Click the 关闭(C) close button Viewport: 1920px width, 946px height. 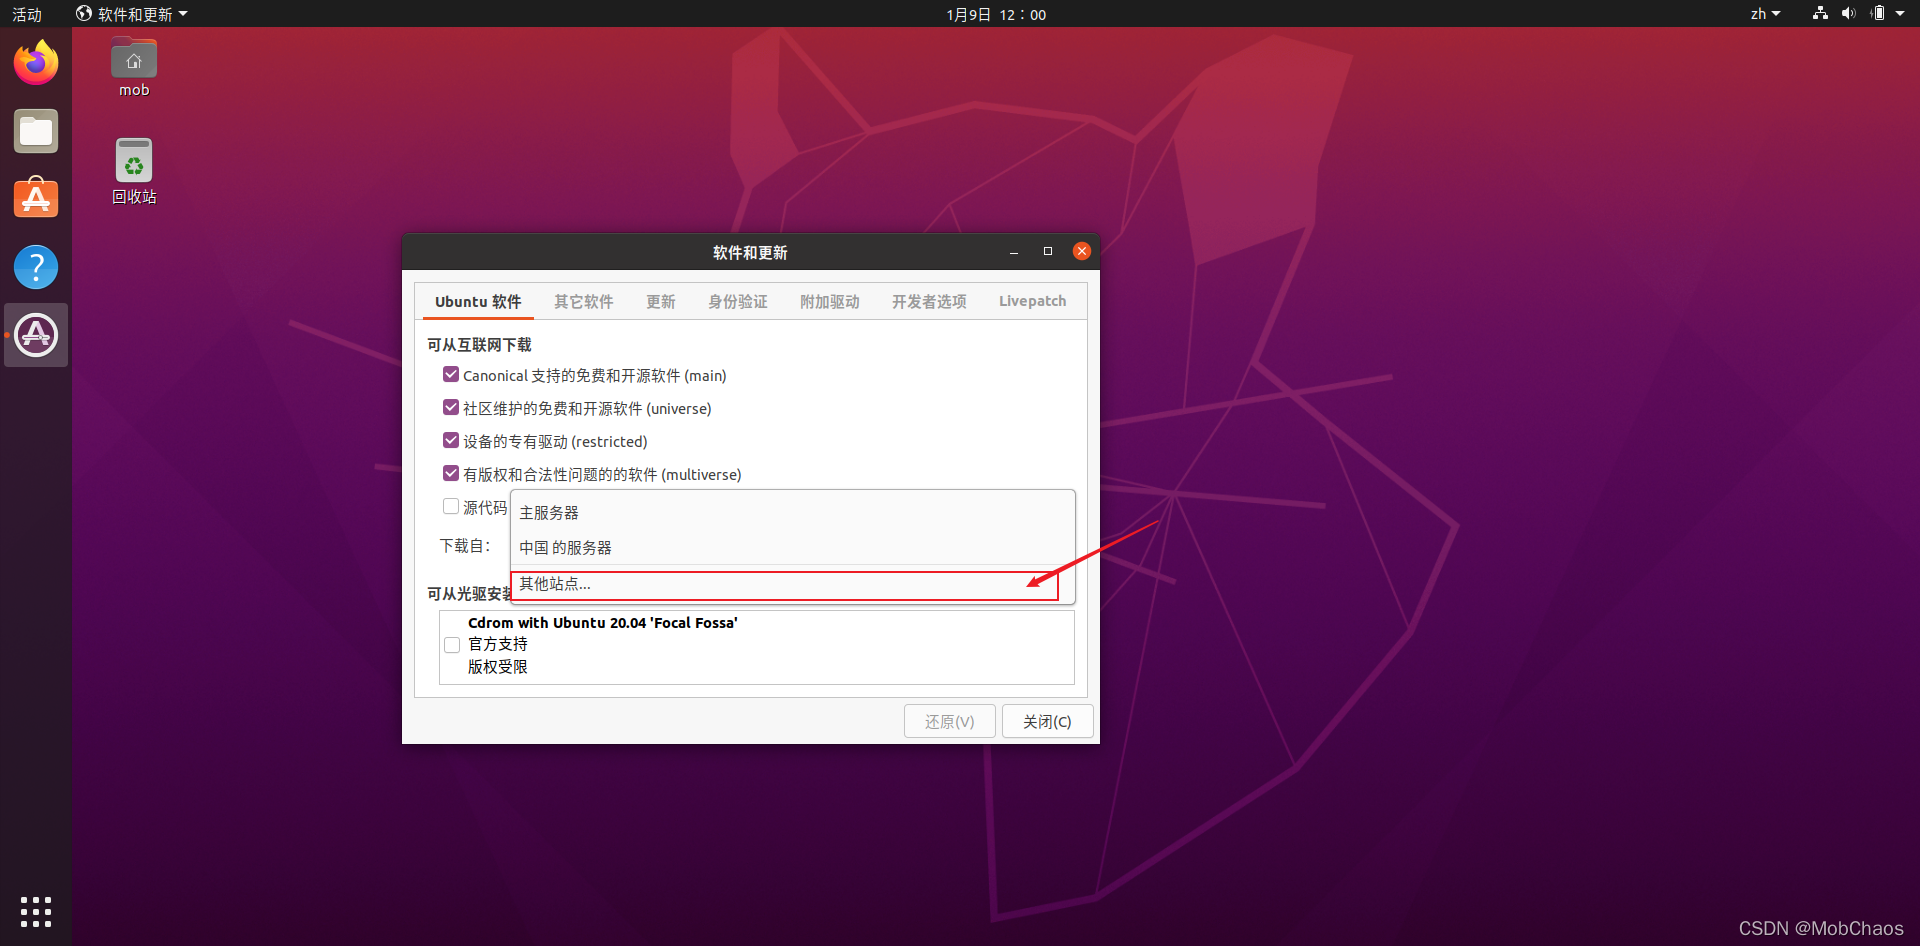(x=1047, y=721)
